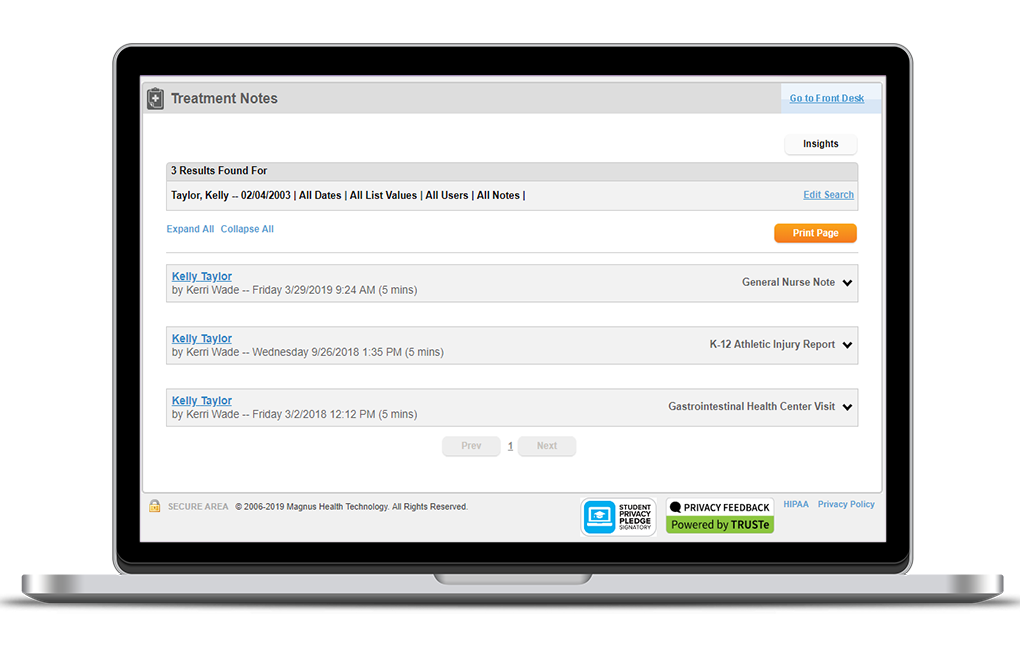Open Kelly Taylor's General Nurse Note record
The height and width of the screenshot is (672, 1020).
201,276
